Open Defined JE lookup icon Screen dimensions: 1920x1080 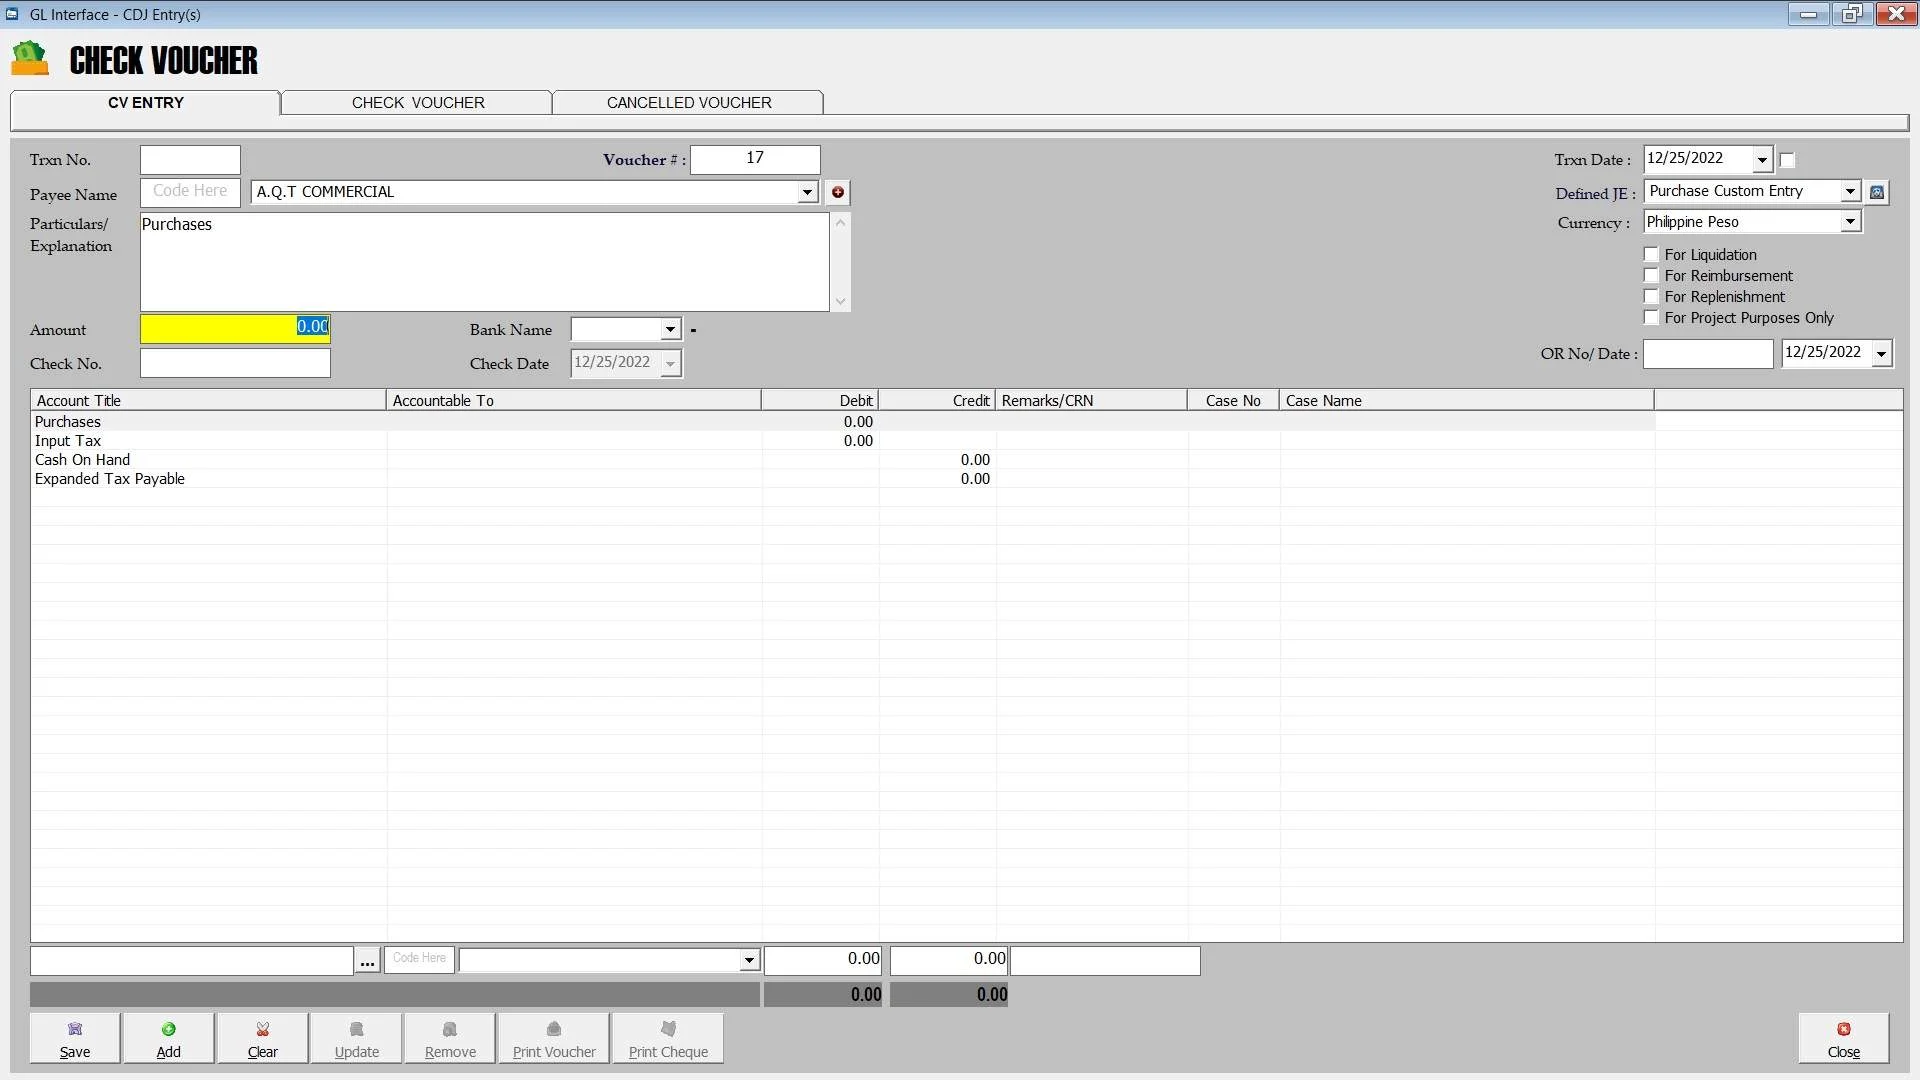pos(1877,192)
